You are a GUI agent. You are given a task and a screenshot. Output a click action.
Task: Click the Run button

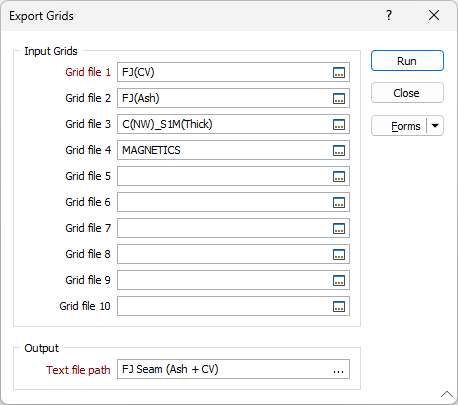coord(407,61)
